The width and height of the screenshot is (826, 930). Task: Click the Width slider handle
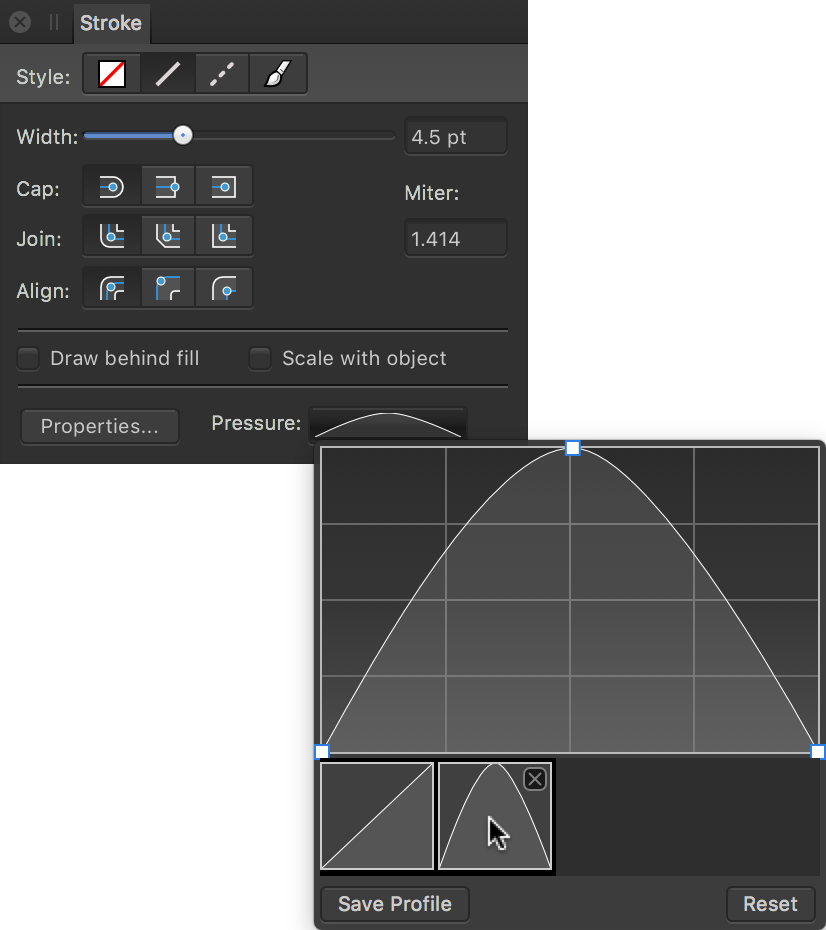pyautogui.click(x=183, y=135)
